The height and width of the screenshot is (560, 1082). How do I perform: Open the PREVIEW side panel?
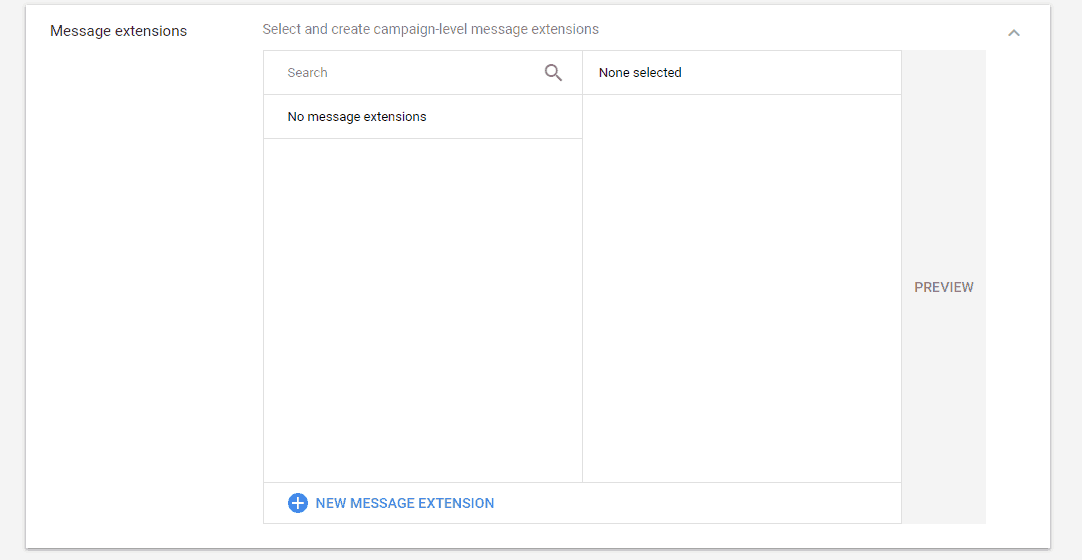point(943,287)
